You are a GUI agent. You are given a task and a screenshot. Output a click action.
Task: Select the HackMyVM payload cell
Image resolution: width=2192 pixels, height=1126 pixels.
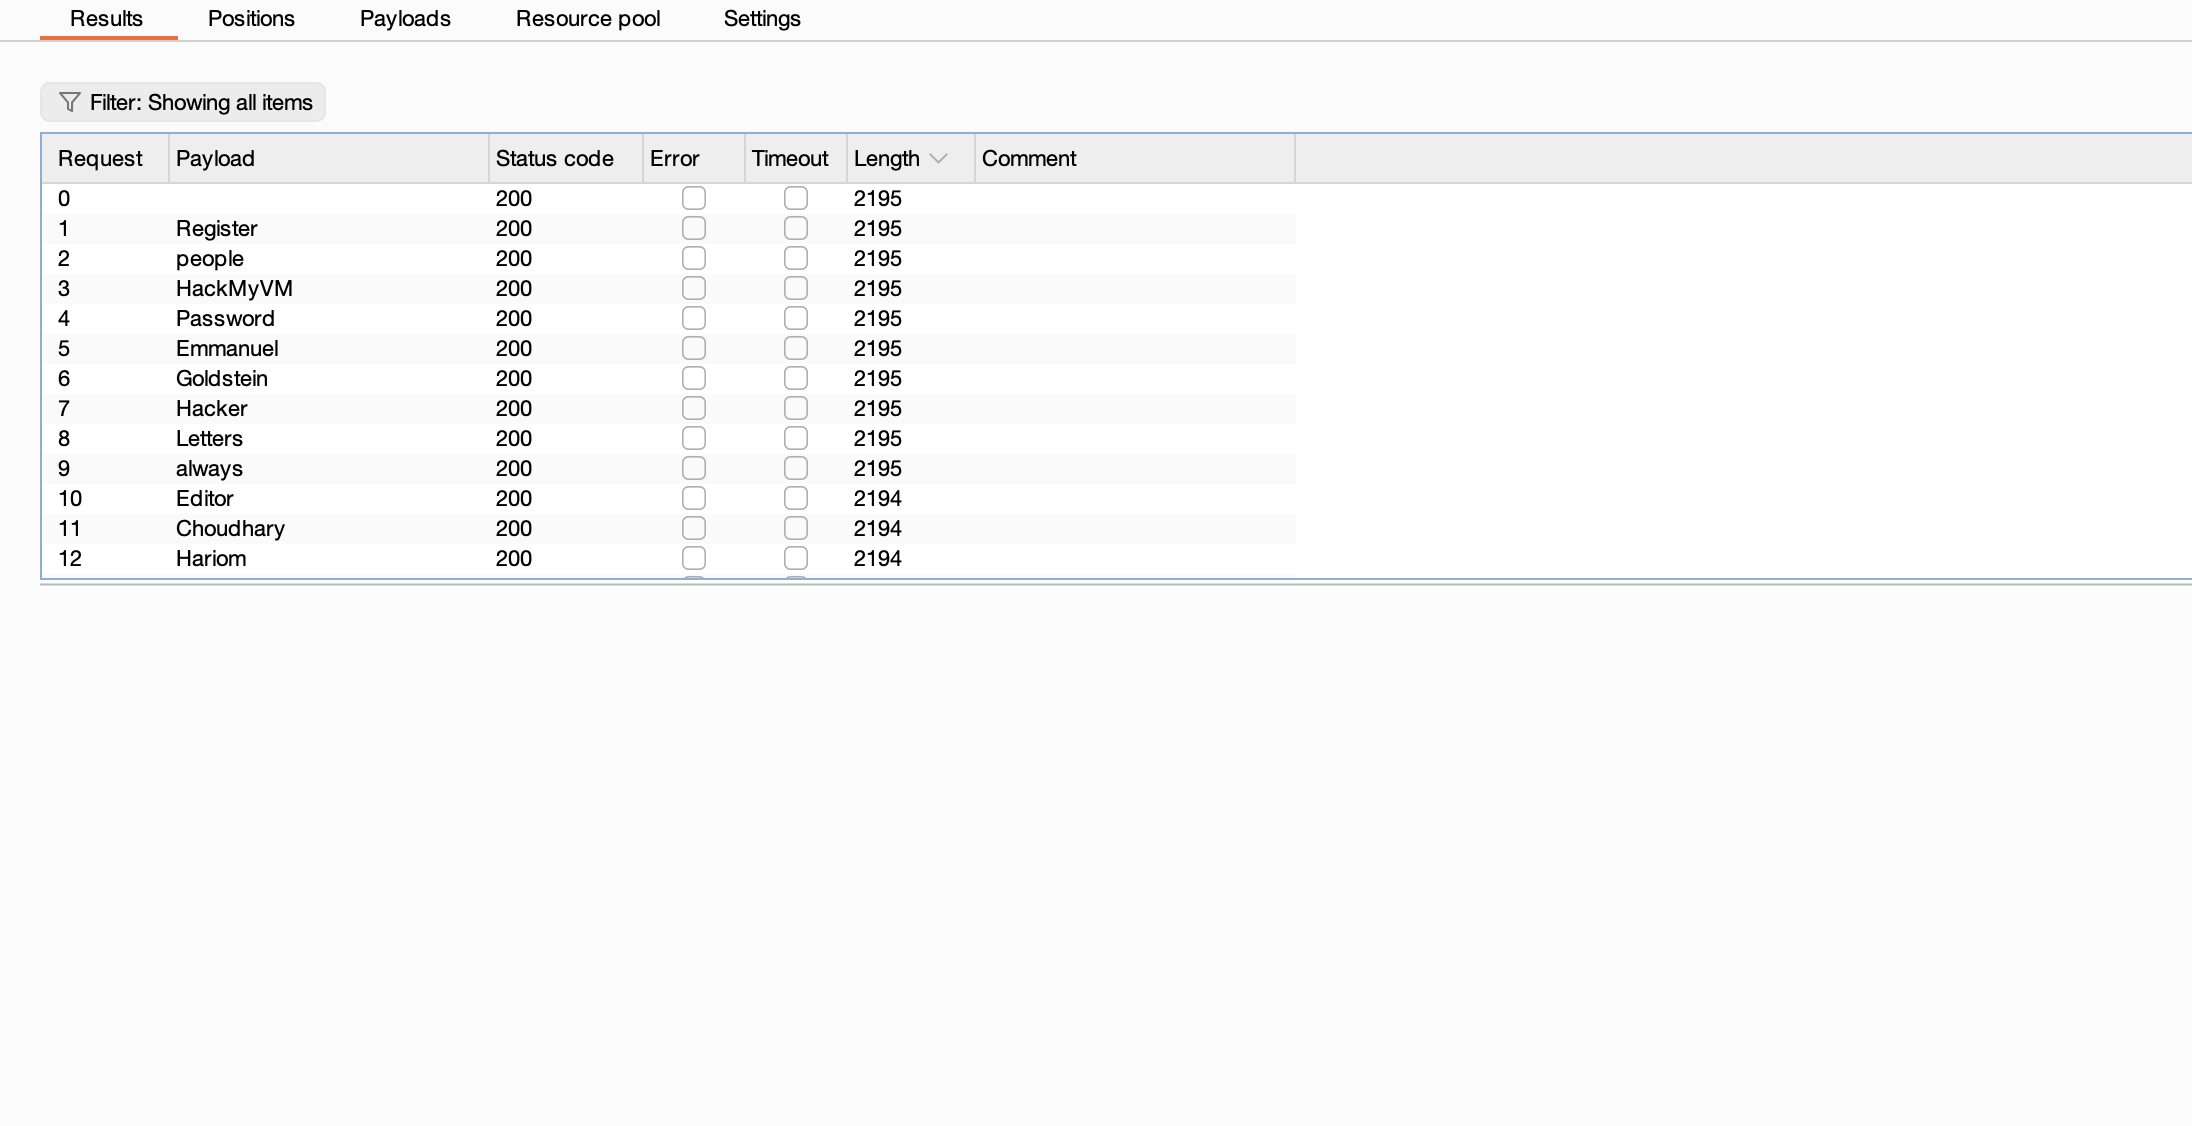point(329,288)
